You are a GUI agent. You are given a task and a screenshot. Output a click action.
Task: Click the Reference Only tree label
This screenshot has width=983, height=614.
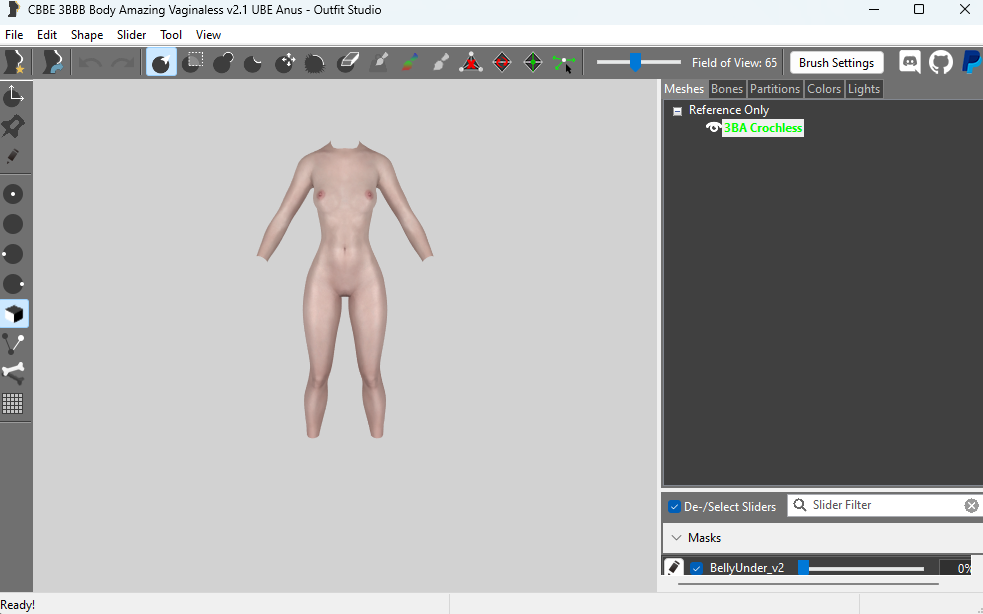click(728, 110)
